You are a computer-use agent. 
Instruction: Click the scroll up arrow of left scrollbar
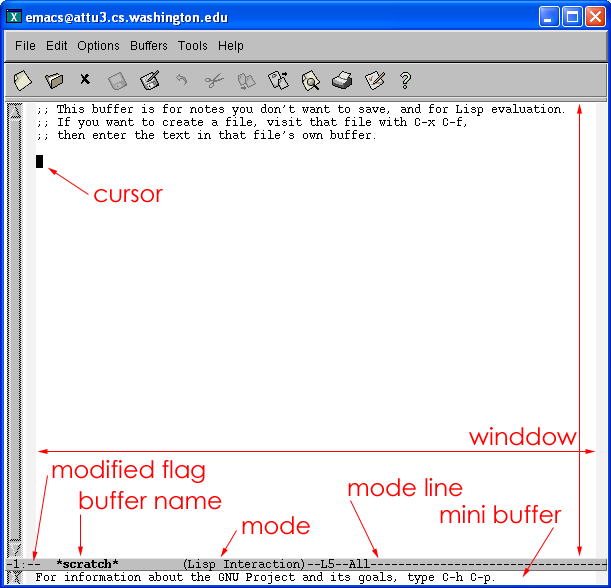point(16,111)
